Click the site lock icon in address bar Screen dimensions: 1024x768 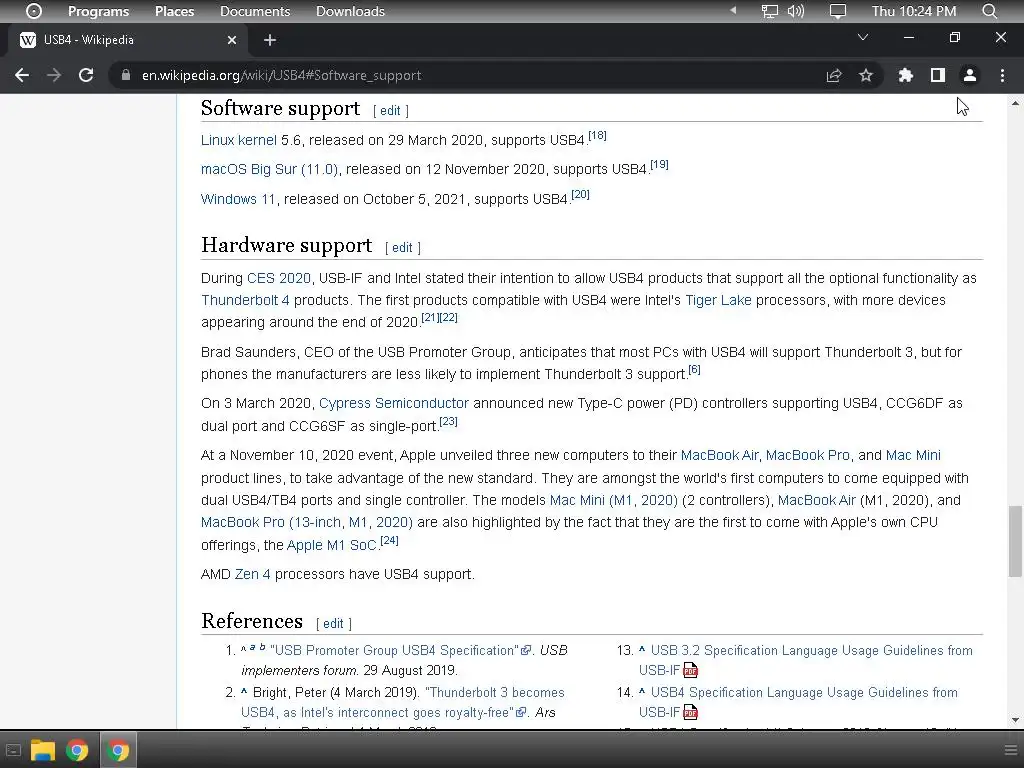click(x=125, y=75)
